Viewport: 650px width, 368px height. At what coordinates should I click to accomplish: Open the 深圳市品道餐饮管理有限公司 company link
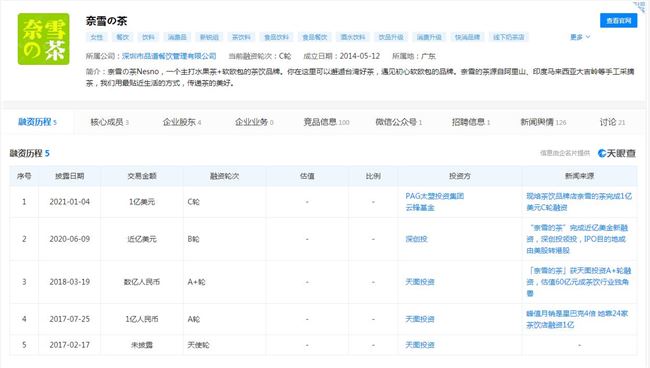169,56
